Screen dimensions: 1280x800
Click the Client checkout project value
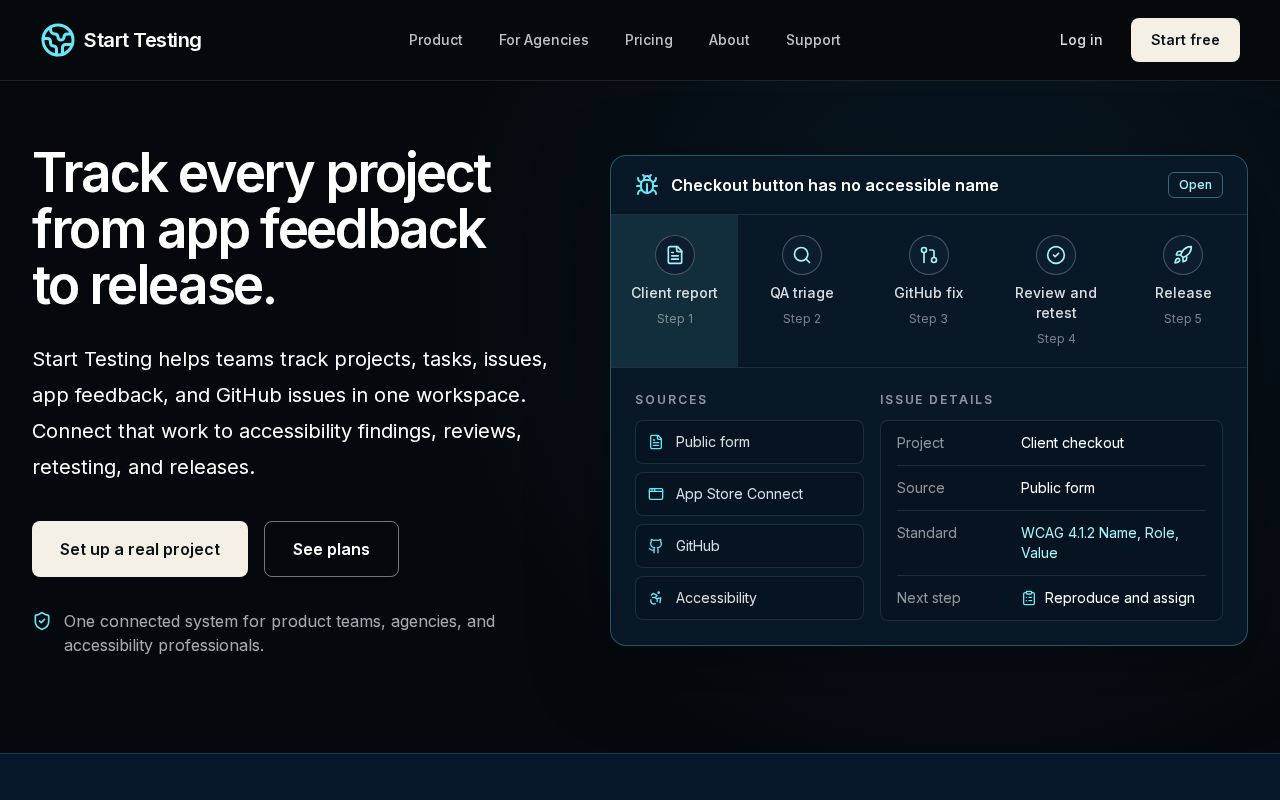[1072, 443]
